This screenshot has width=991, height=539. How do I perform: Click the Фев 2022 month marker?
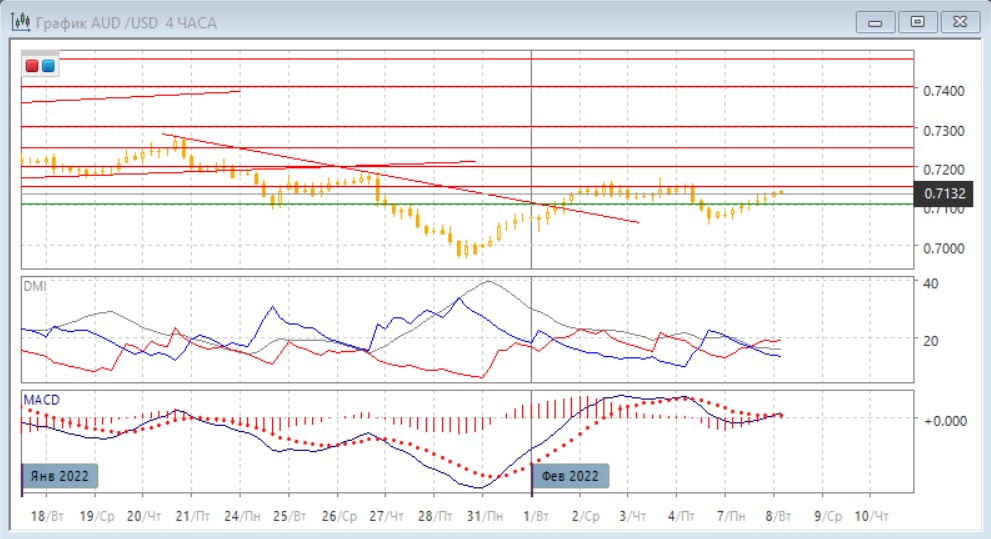(569, 476)
